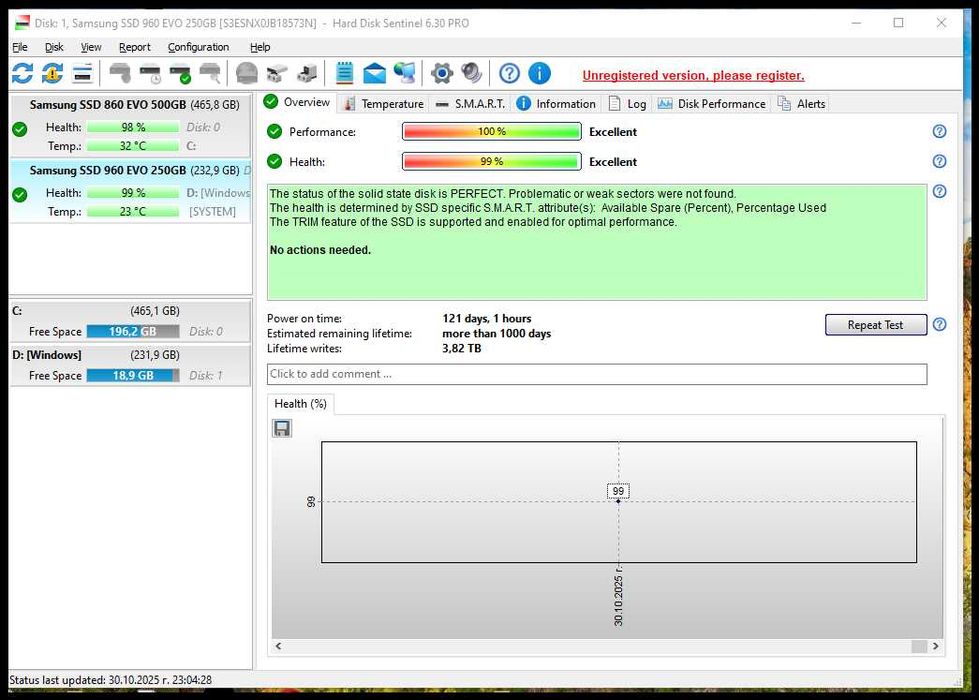Open the View menu
979x700 pixels.
point(91,47)
